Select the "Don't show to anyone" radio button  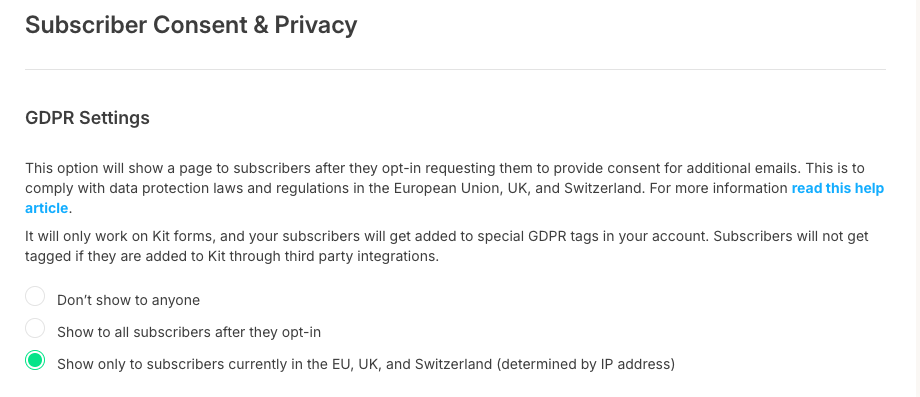[x=35, y=297]
